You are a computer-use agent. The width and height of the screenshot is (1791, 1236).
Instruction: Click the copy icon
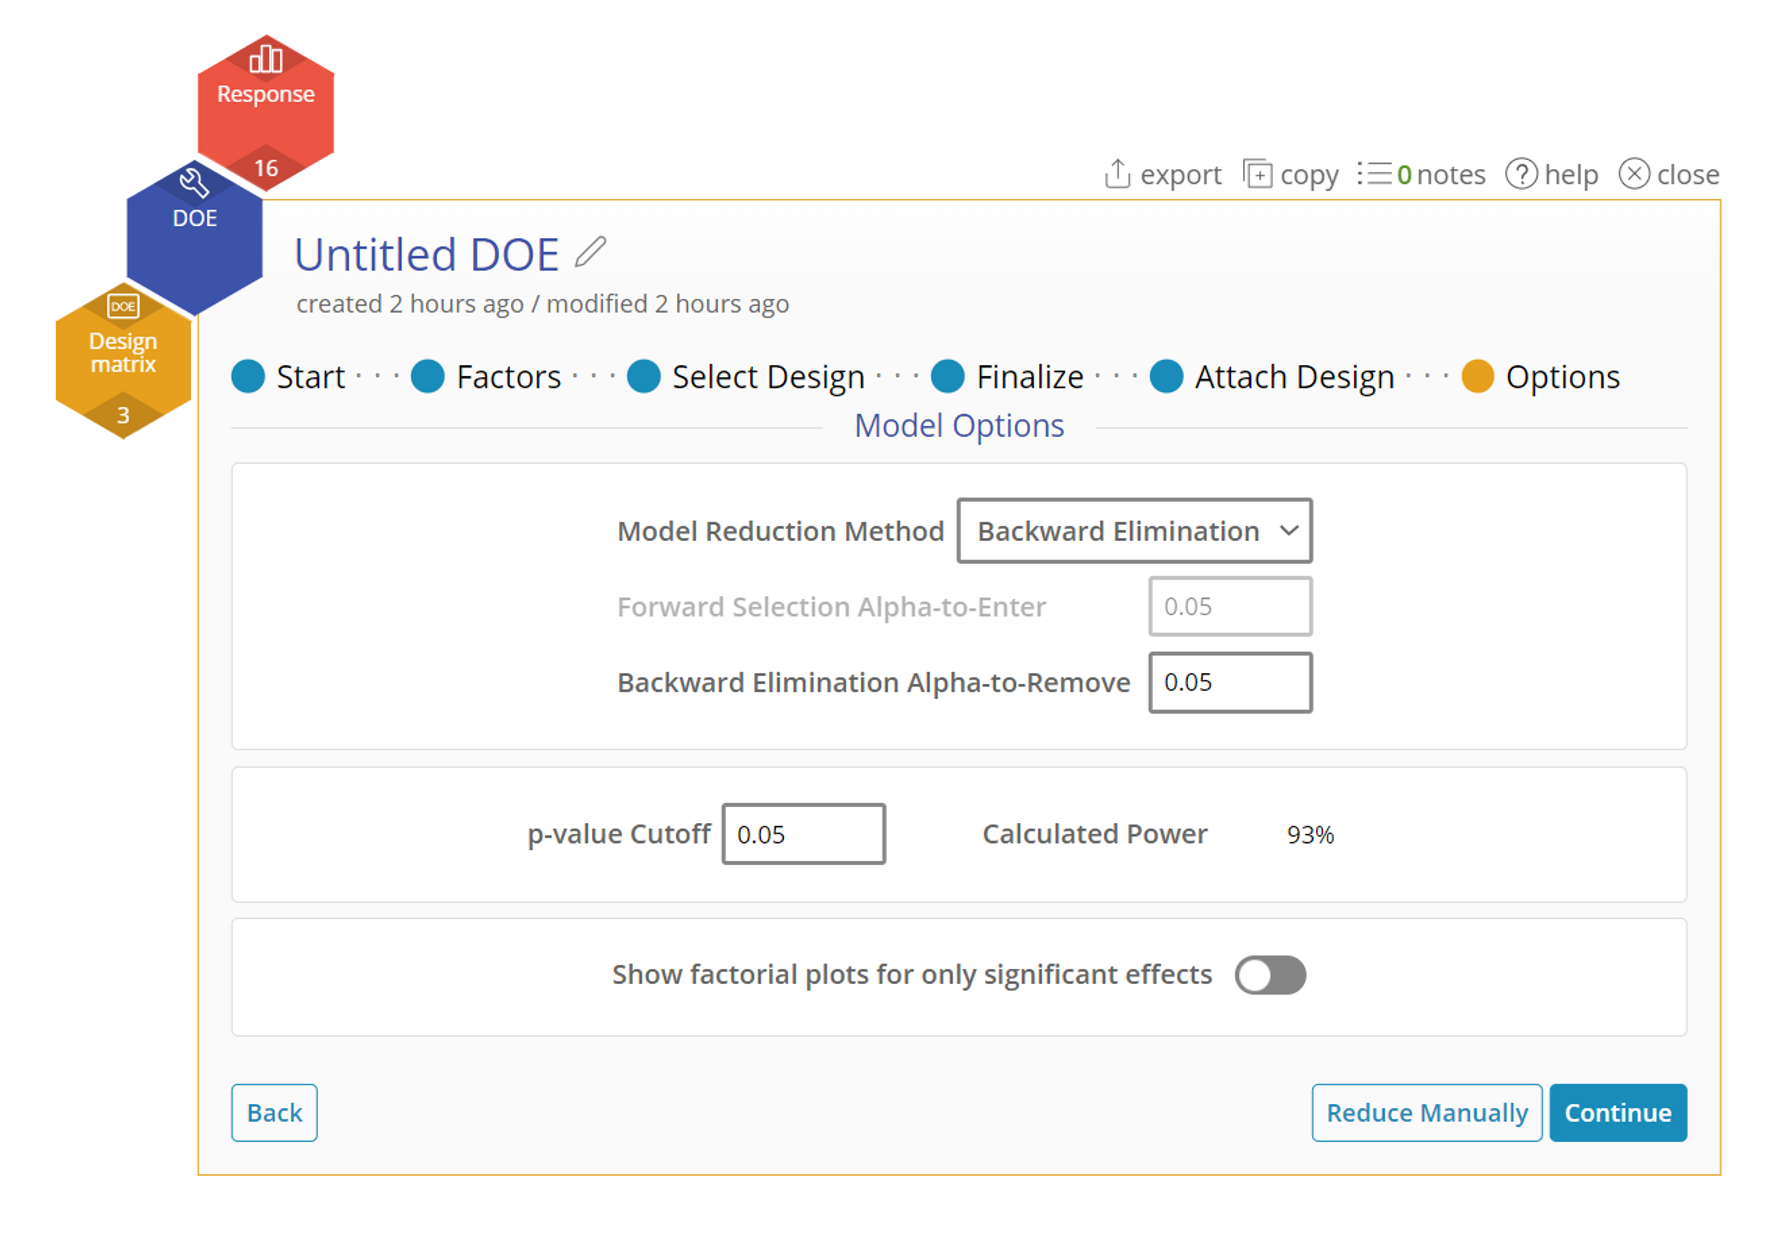1257,174
